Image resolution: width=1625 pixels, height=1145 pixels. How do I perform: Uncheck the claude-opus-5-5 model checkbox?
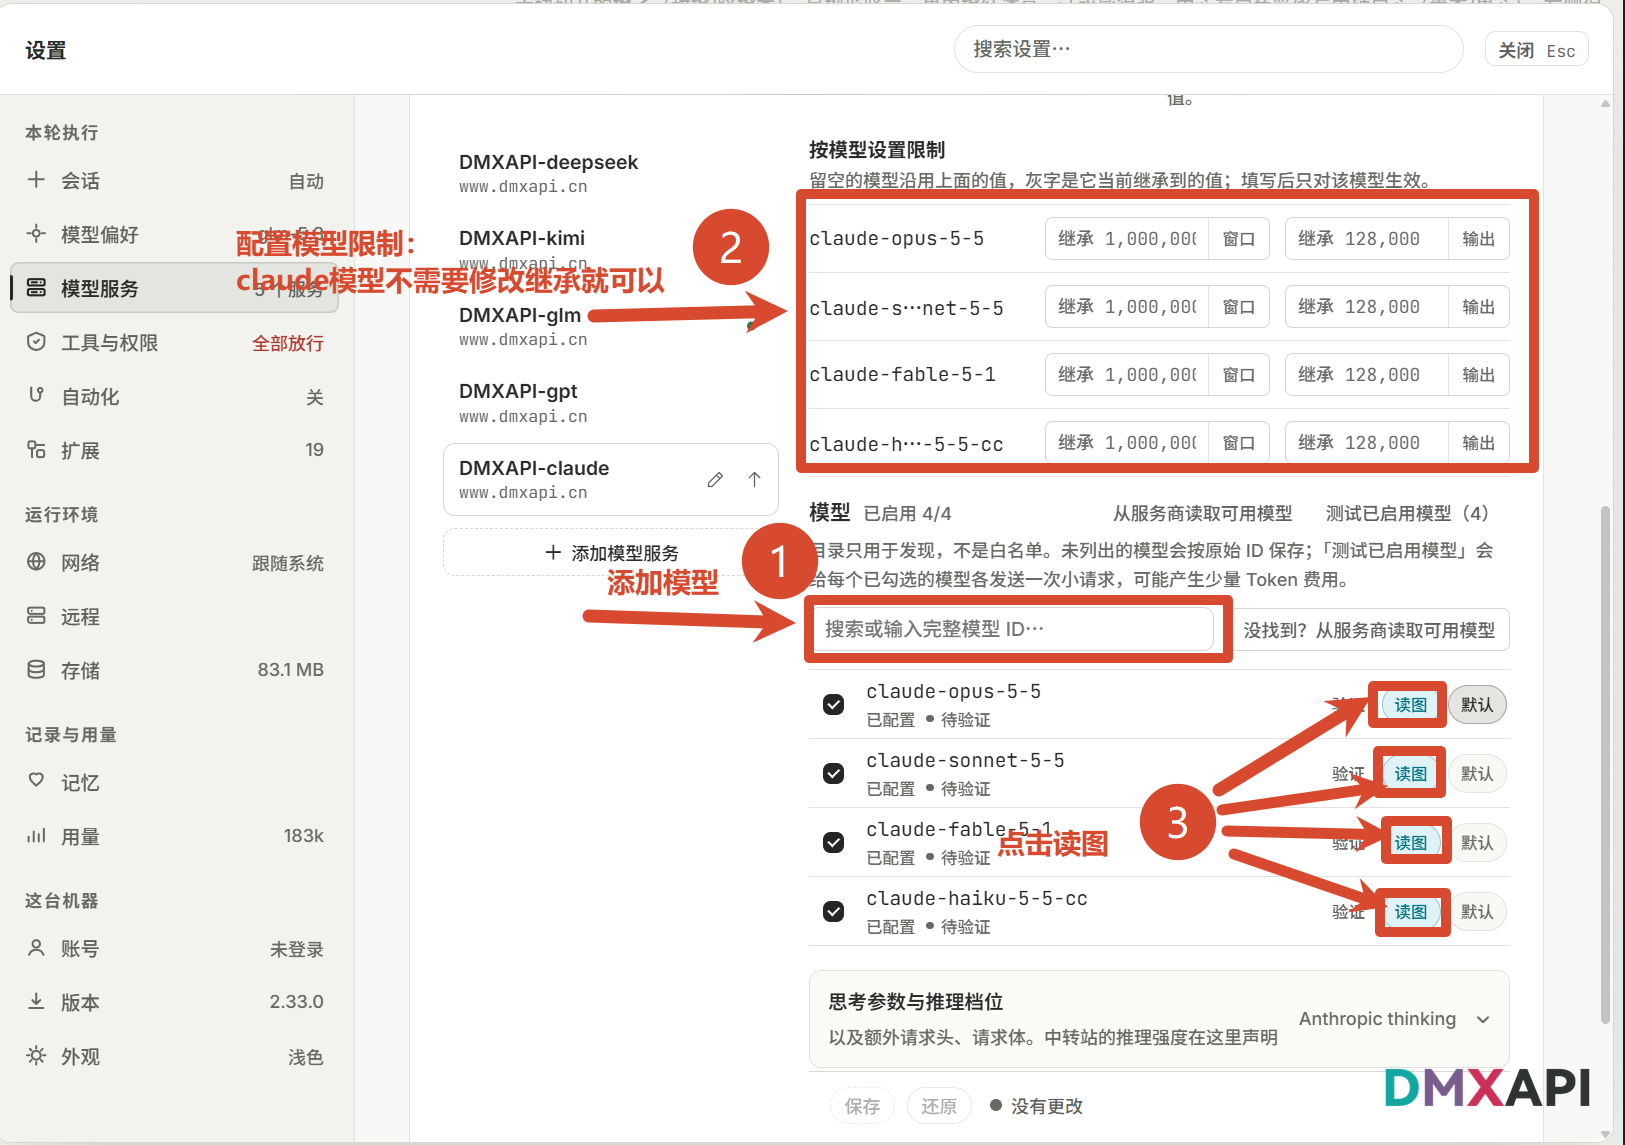[833, 705]
